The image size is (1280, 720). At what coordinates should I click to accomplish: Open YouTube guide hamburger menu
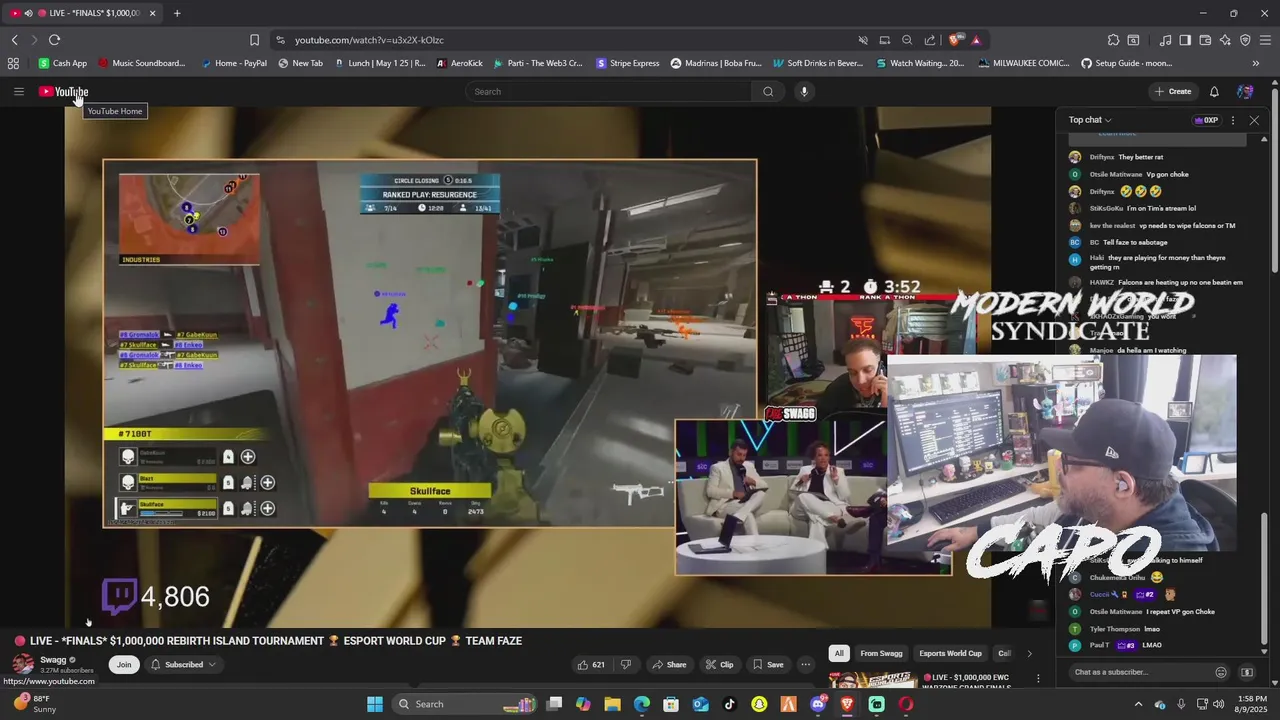19,91
